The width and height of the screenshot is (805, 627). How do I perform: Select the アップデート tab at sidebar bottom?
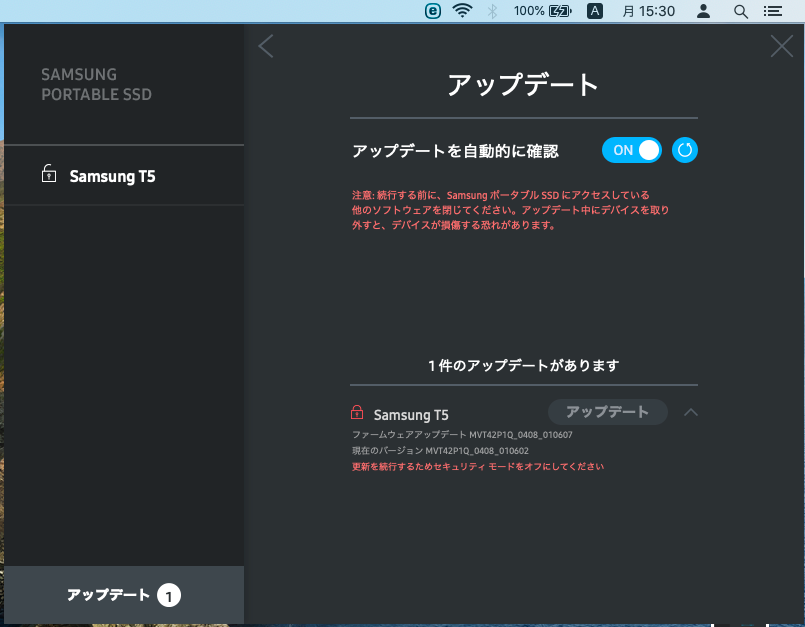(123, 595)
